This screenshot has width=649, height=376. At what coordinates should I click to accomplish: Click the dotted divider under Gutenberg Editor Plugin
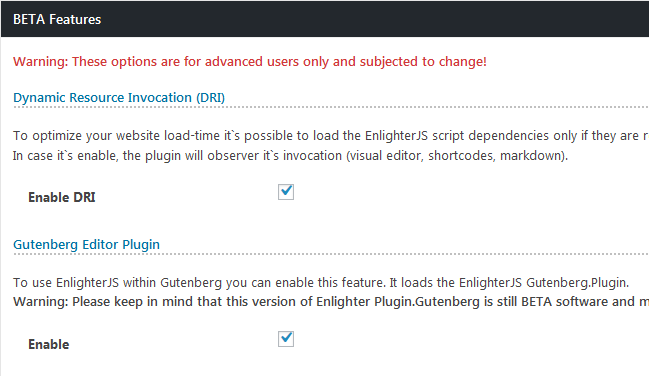pyautogui.click(x=331, y=254)
